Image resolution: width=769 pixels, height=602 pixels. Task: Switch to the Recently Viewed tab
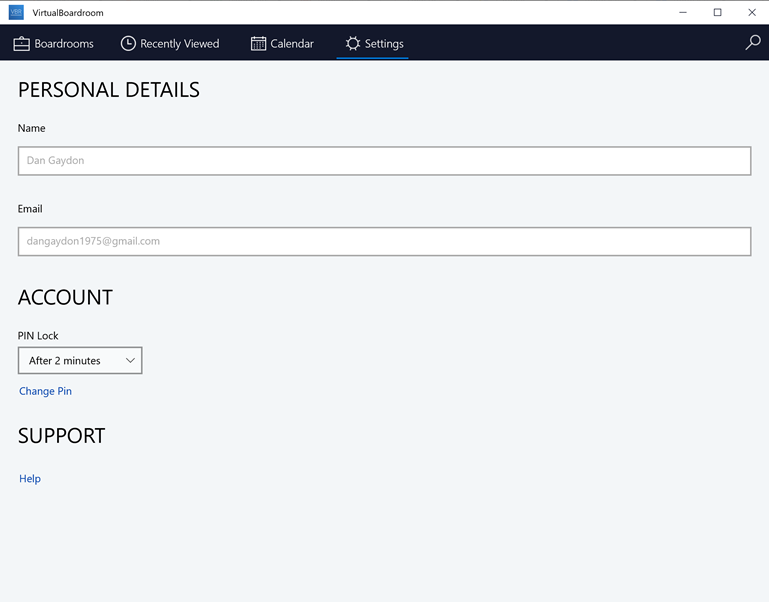tap(170, 44)
